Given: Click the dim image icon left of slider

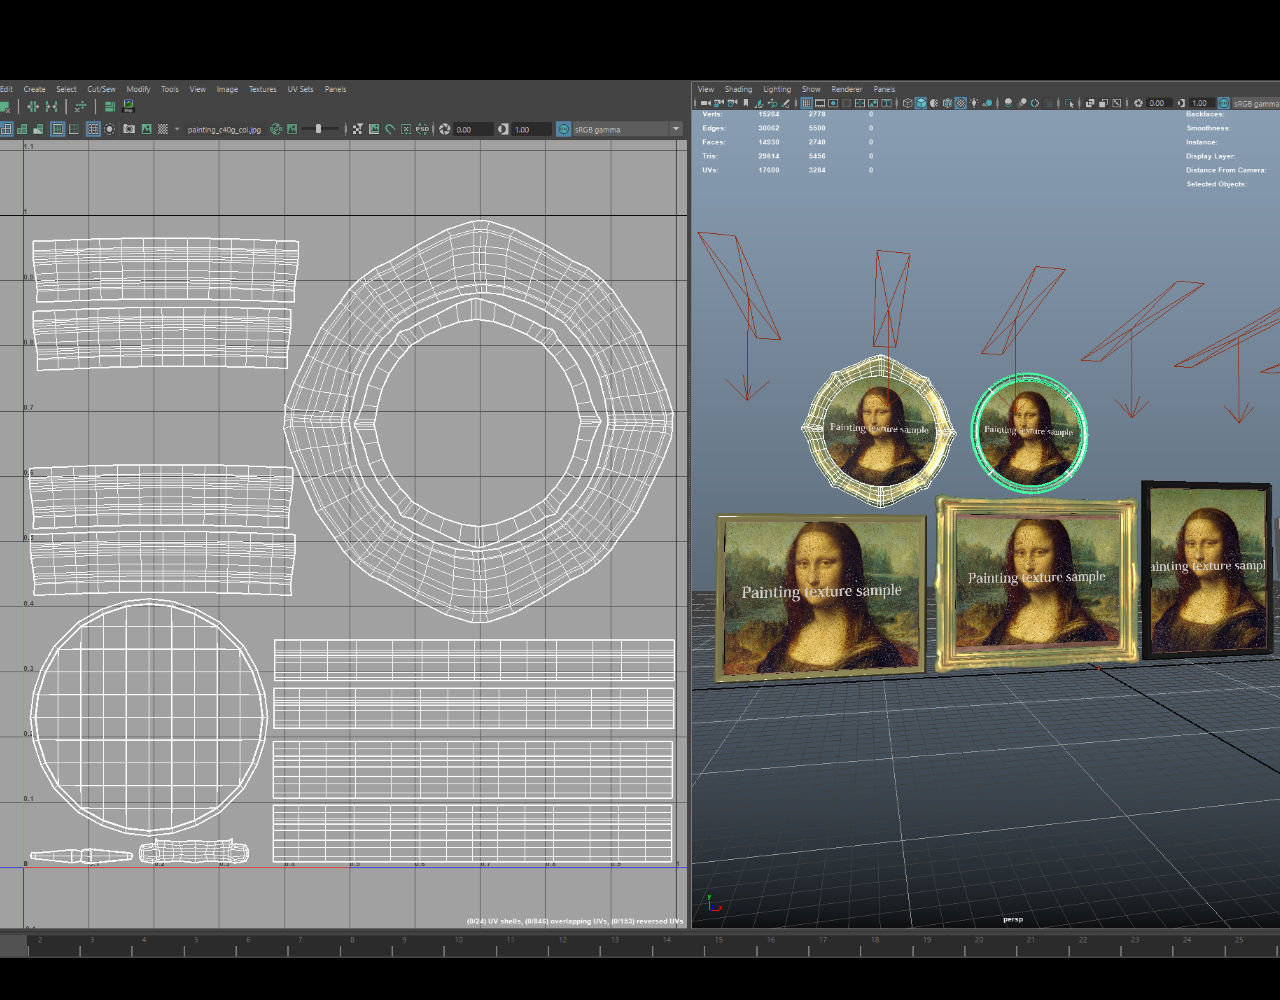Looking at the screenshot, I should point(292,129).
